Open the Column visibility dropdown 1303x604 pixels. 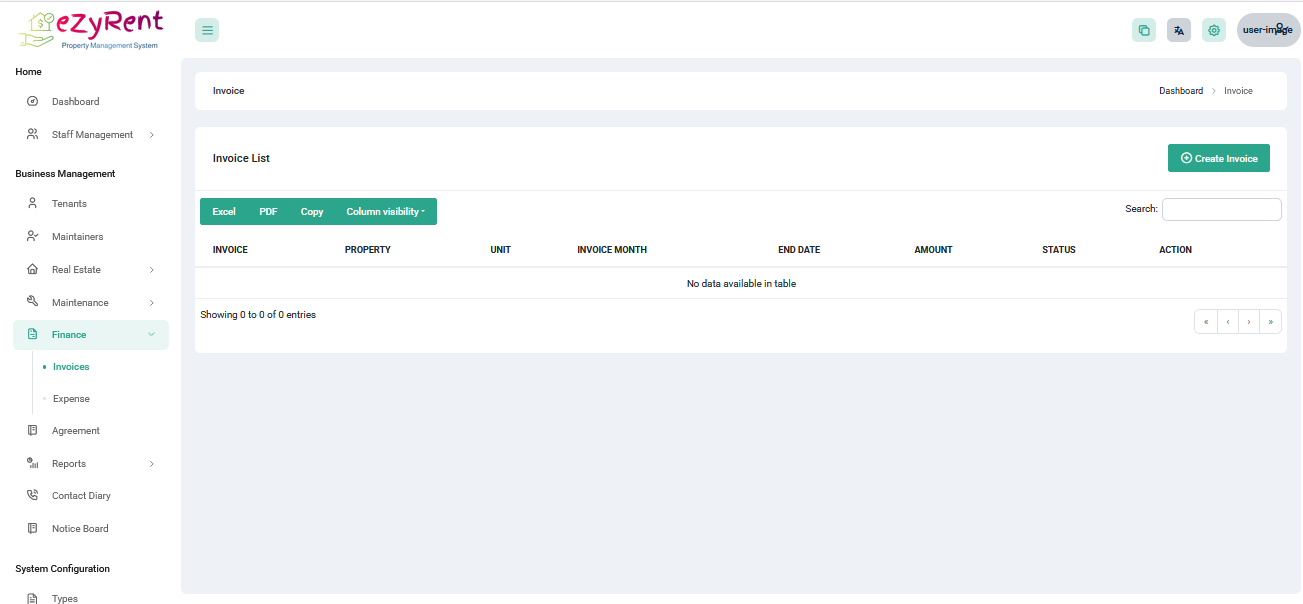click(x=385, y=212)
